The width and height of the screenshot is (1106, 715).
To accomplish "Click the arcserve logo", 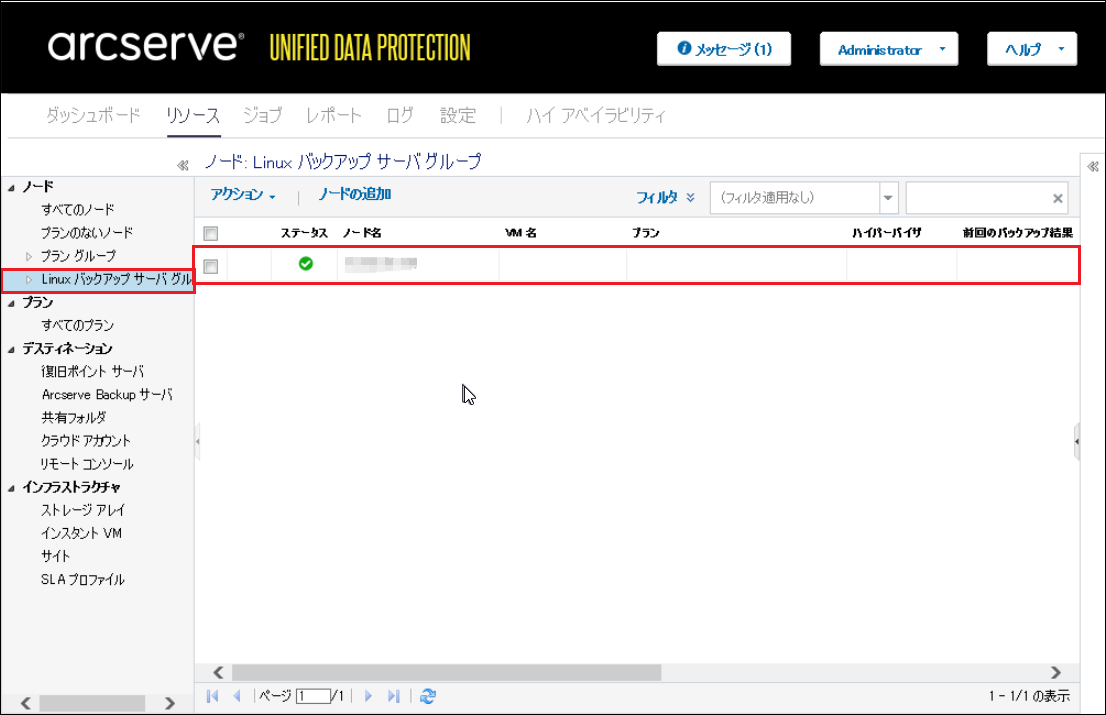I will pos(145,45).
